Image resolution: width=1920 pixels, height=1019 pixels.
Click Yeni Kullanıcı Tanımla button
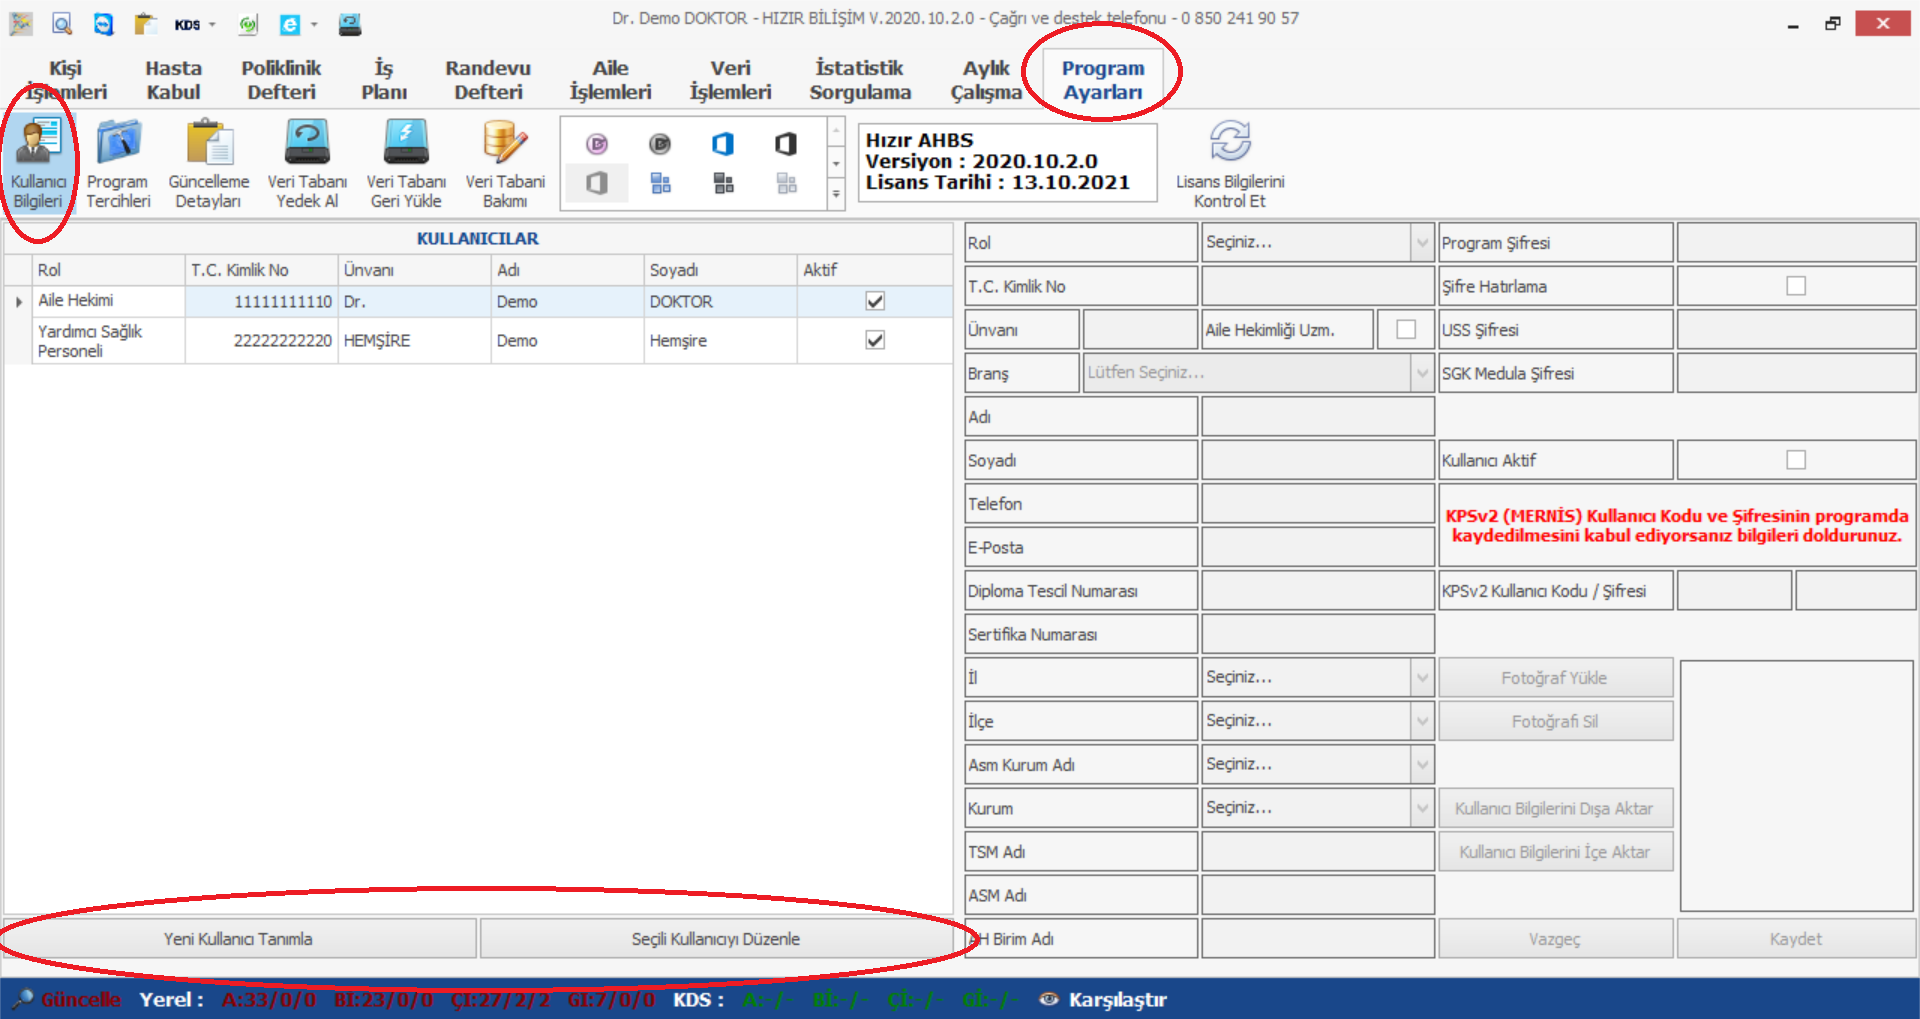tap(239, 939)
